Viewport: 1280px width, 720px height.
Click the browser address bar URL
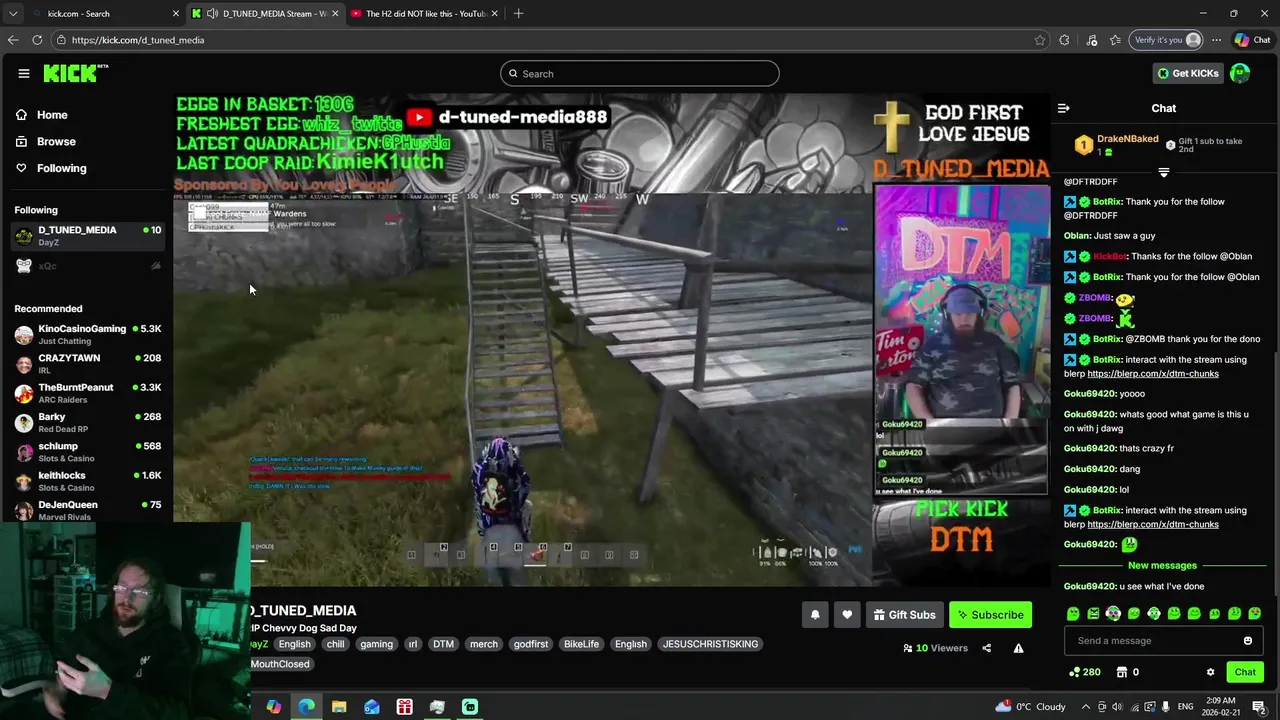tap(138, 40)
